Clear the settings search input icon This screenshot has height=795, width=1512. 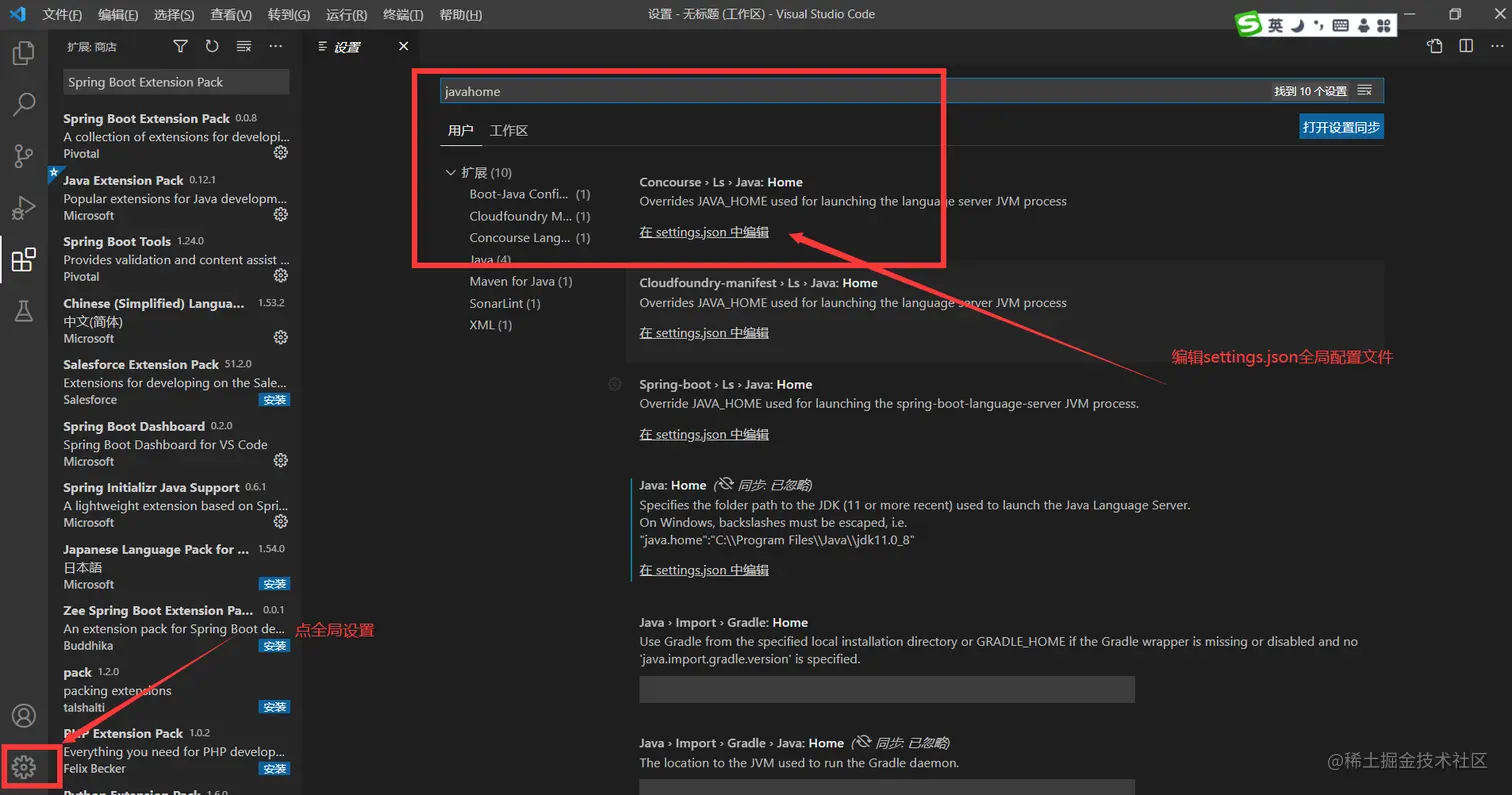(x=1365, y=91)
